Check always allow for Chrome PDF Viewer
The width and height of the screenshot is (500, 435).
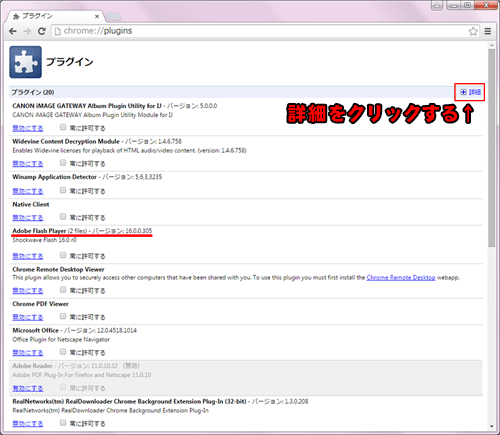click(x=63, y=316)
